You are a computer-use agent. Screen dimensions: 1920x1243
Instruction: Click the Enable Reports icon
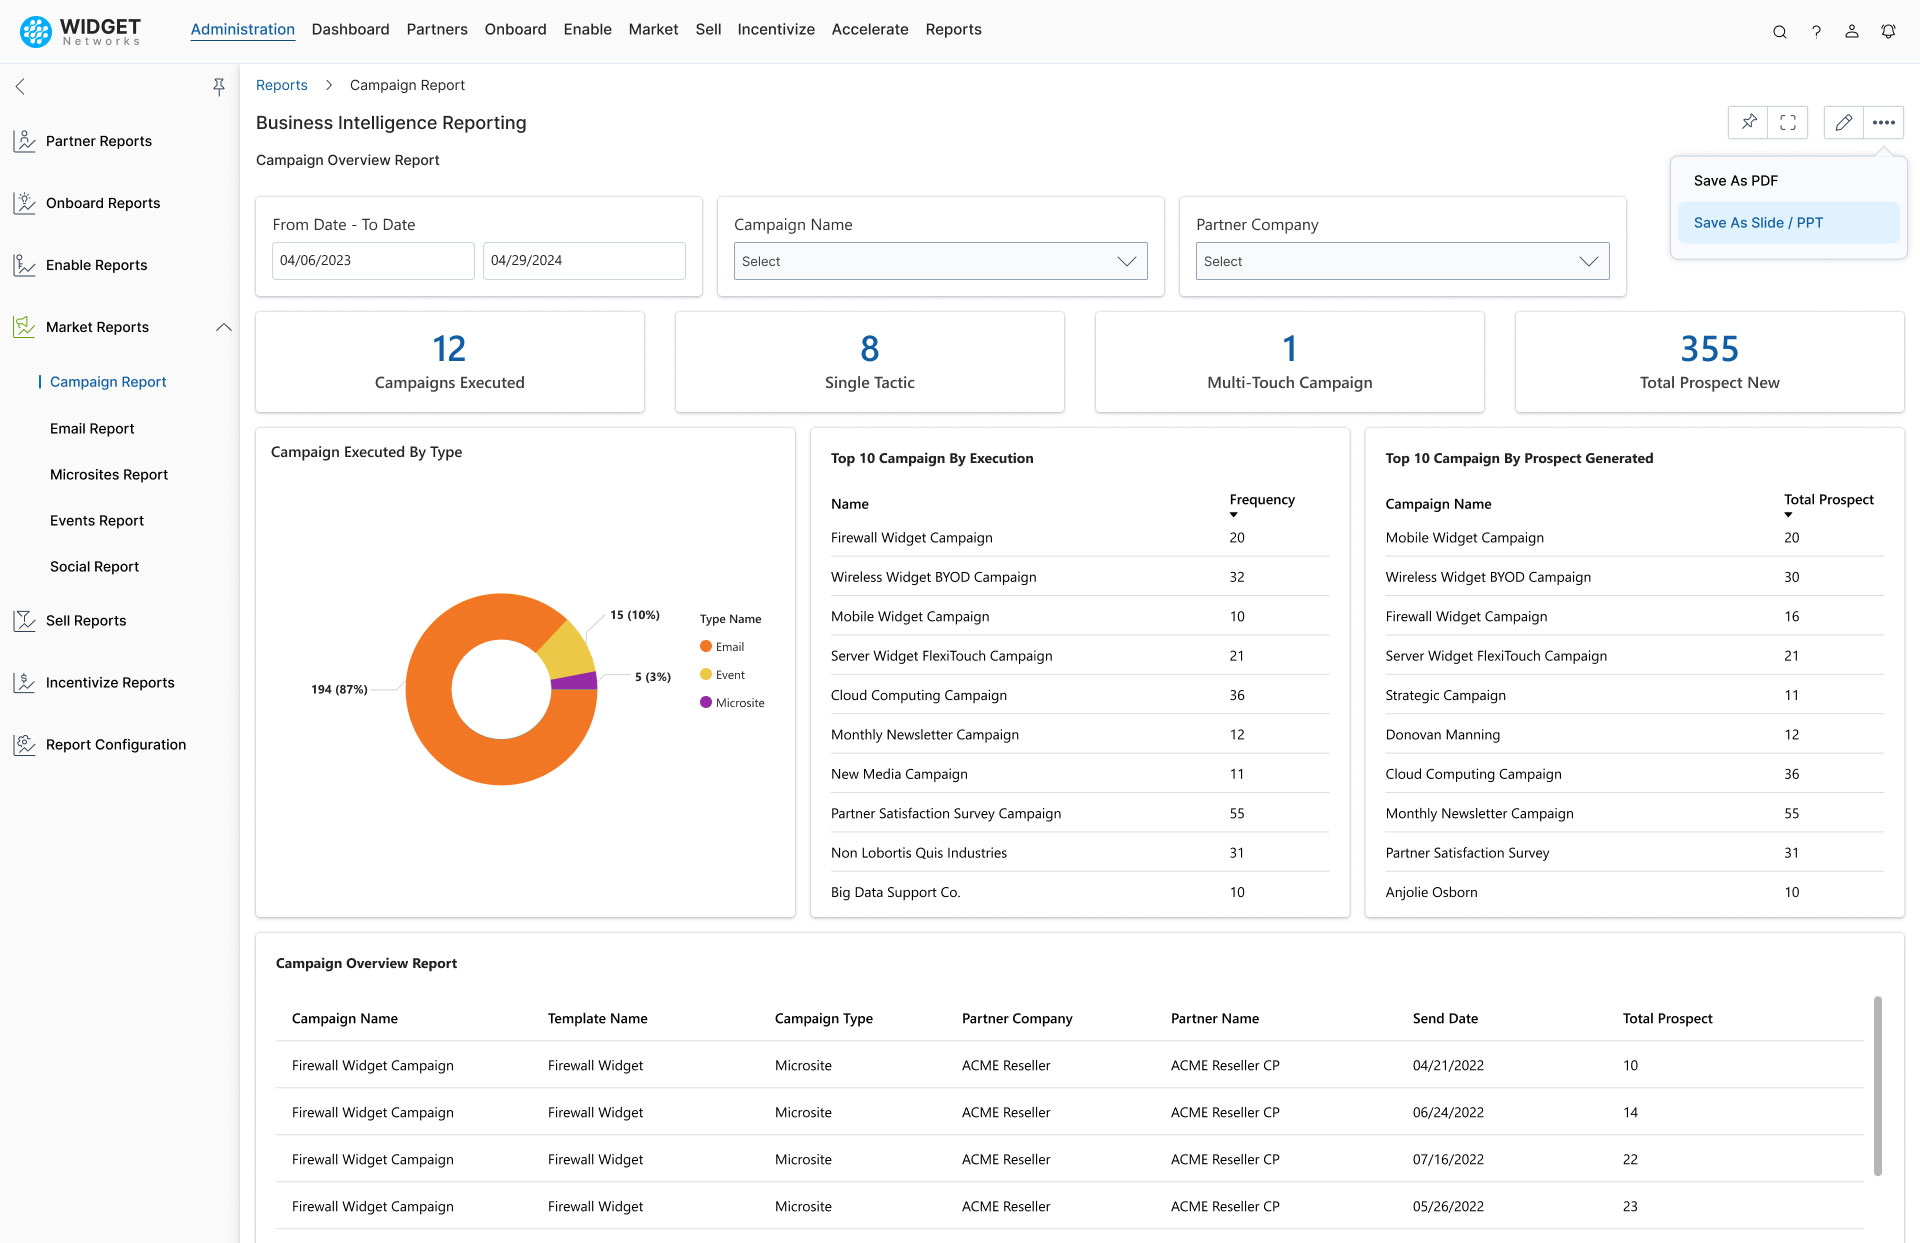[x=25, y=265]
